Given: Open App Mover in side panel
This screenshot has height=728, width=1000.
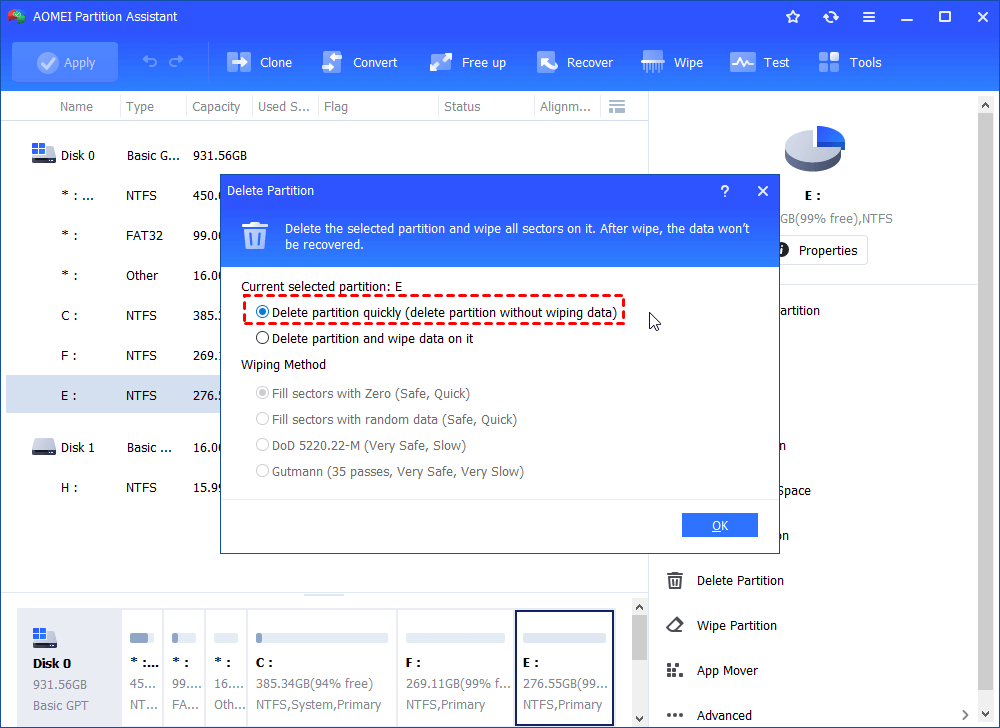Looking at the screenshot, I should click(712, 671).
